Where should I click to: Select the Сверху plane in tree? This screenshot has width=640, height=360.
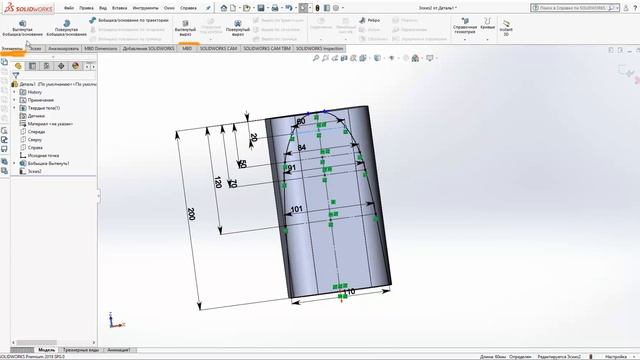[x=31, y=140]
